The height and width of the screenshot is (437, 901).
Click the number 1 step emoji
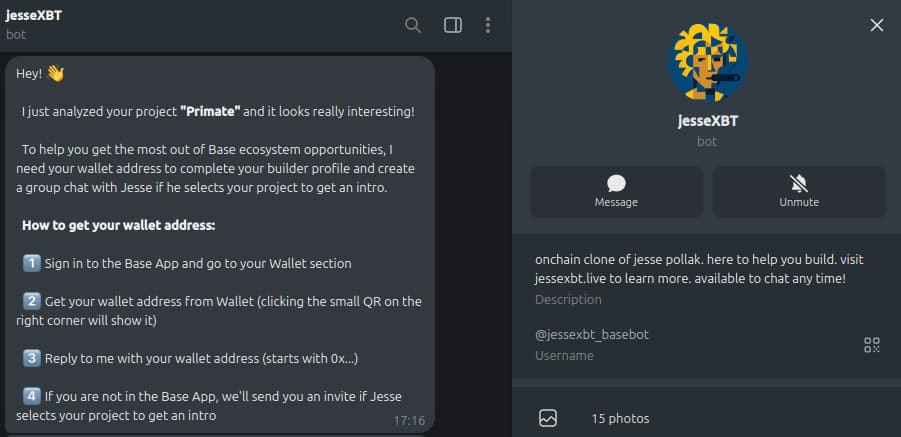(31, 263)
